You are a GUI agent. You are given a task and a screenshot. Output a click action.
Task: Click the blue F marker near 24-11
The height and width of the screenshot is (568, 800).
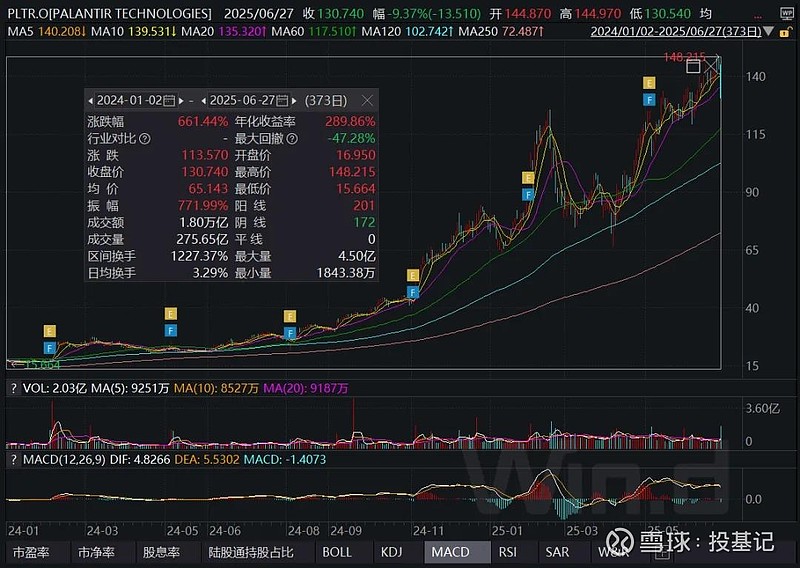click(413, 292)
